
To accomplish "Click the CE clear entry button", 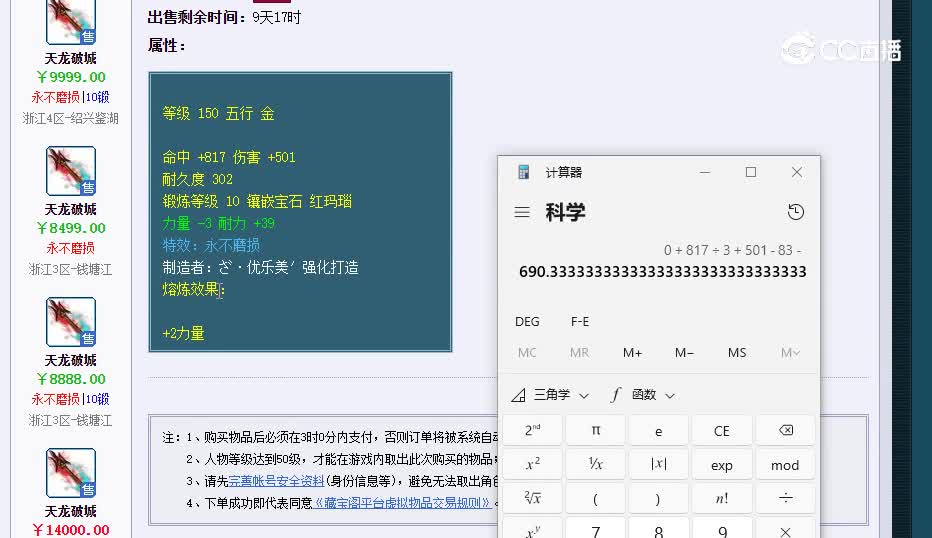I will (722, 431).
